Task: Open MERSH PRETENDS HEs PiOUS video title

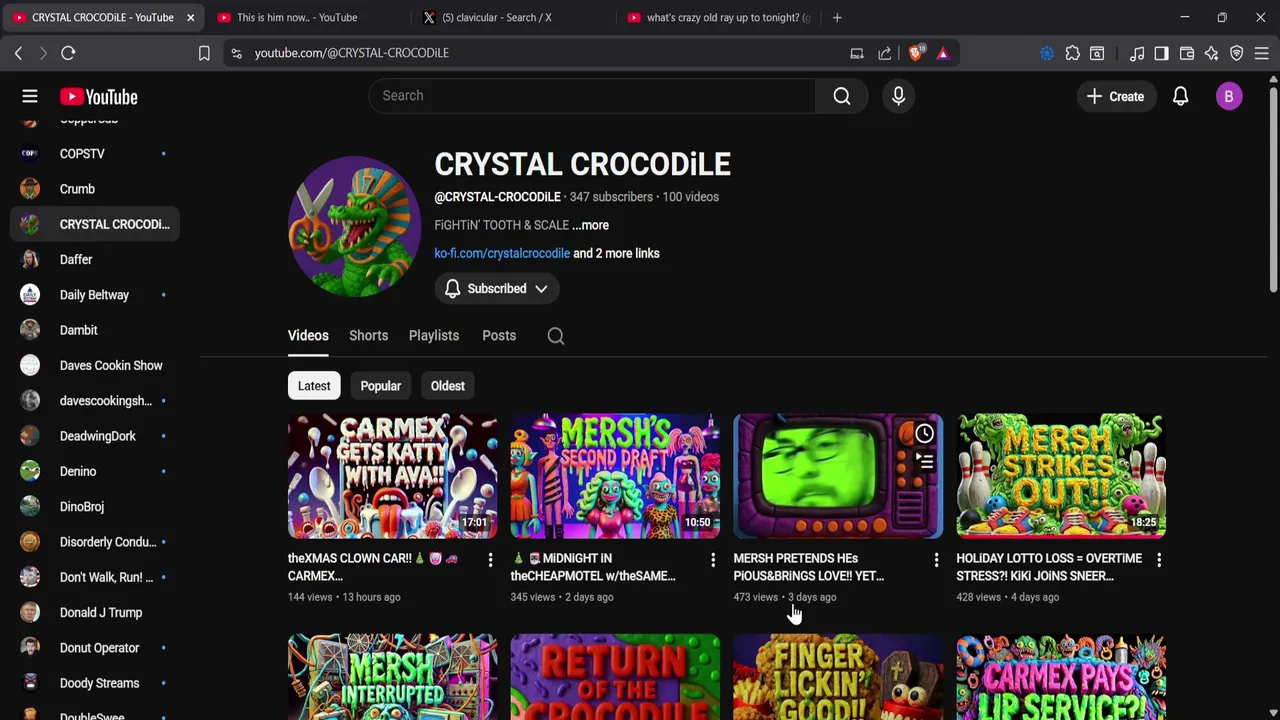Action: coord(808,567)
